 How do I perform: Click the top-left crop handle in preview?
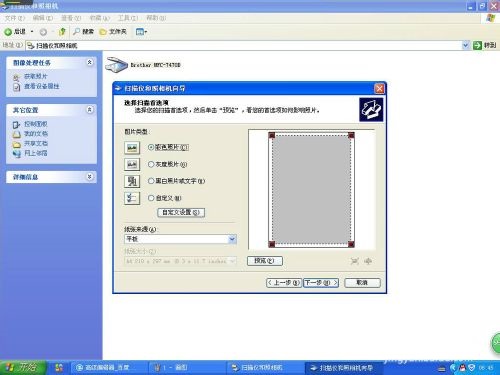pyautogui.click(x=272, y=135)
